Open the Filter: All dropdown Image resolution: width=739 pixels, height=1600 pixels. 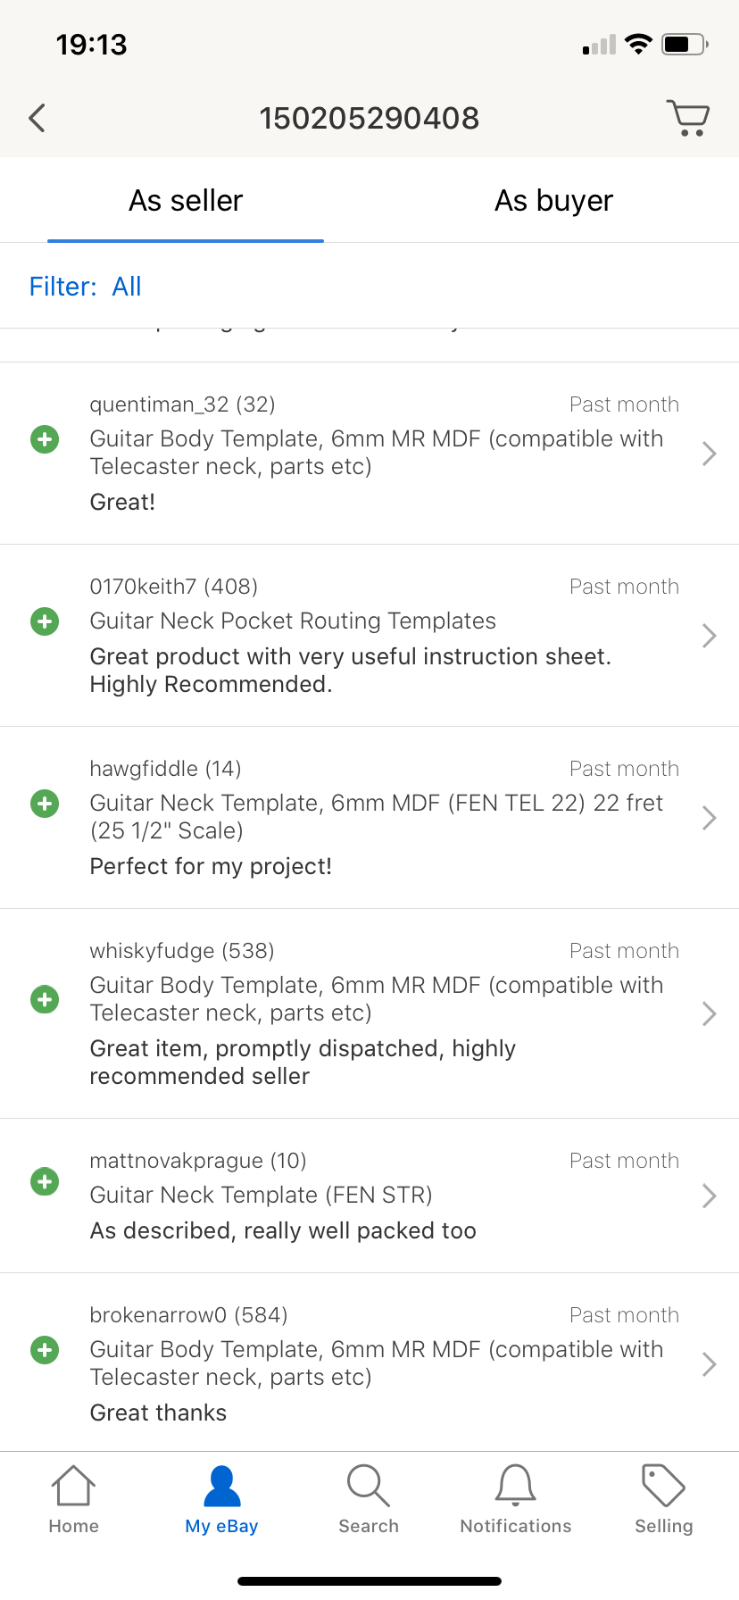click(x=85, y=287)
